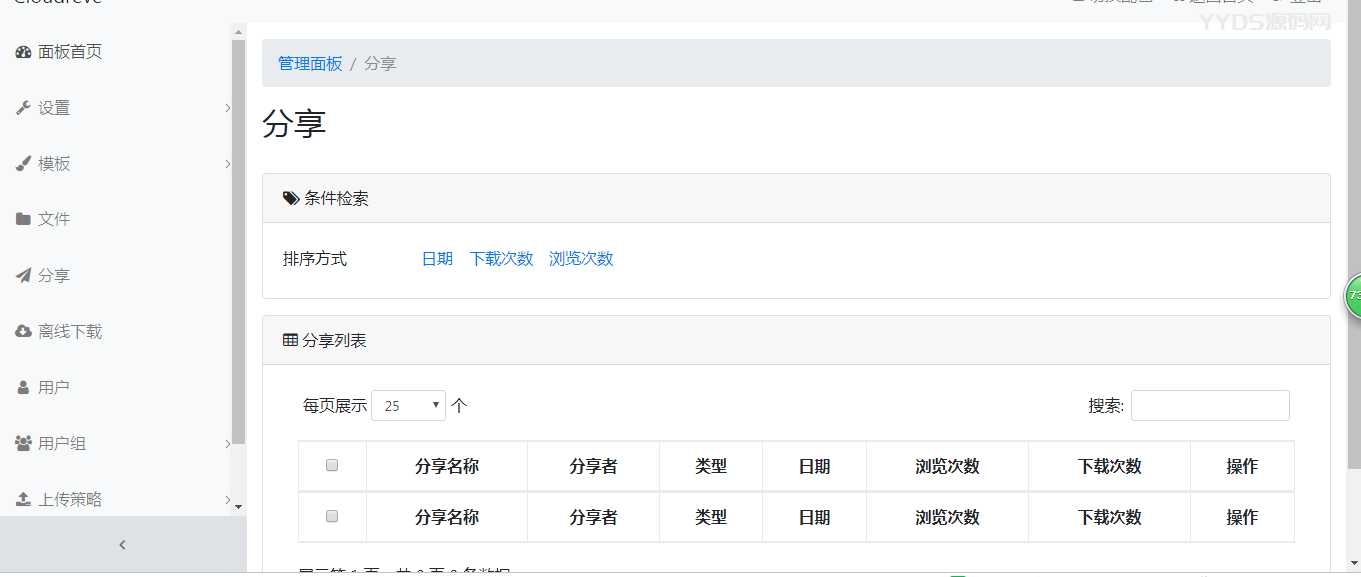Viewport: 1361px width, 577px height.
Task: Tick the select-all checkbox in the table footer row
Action: 332,516
